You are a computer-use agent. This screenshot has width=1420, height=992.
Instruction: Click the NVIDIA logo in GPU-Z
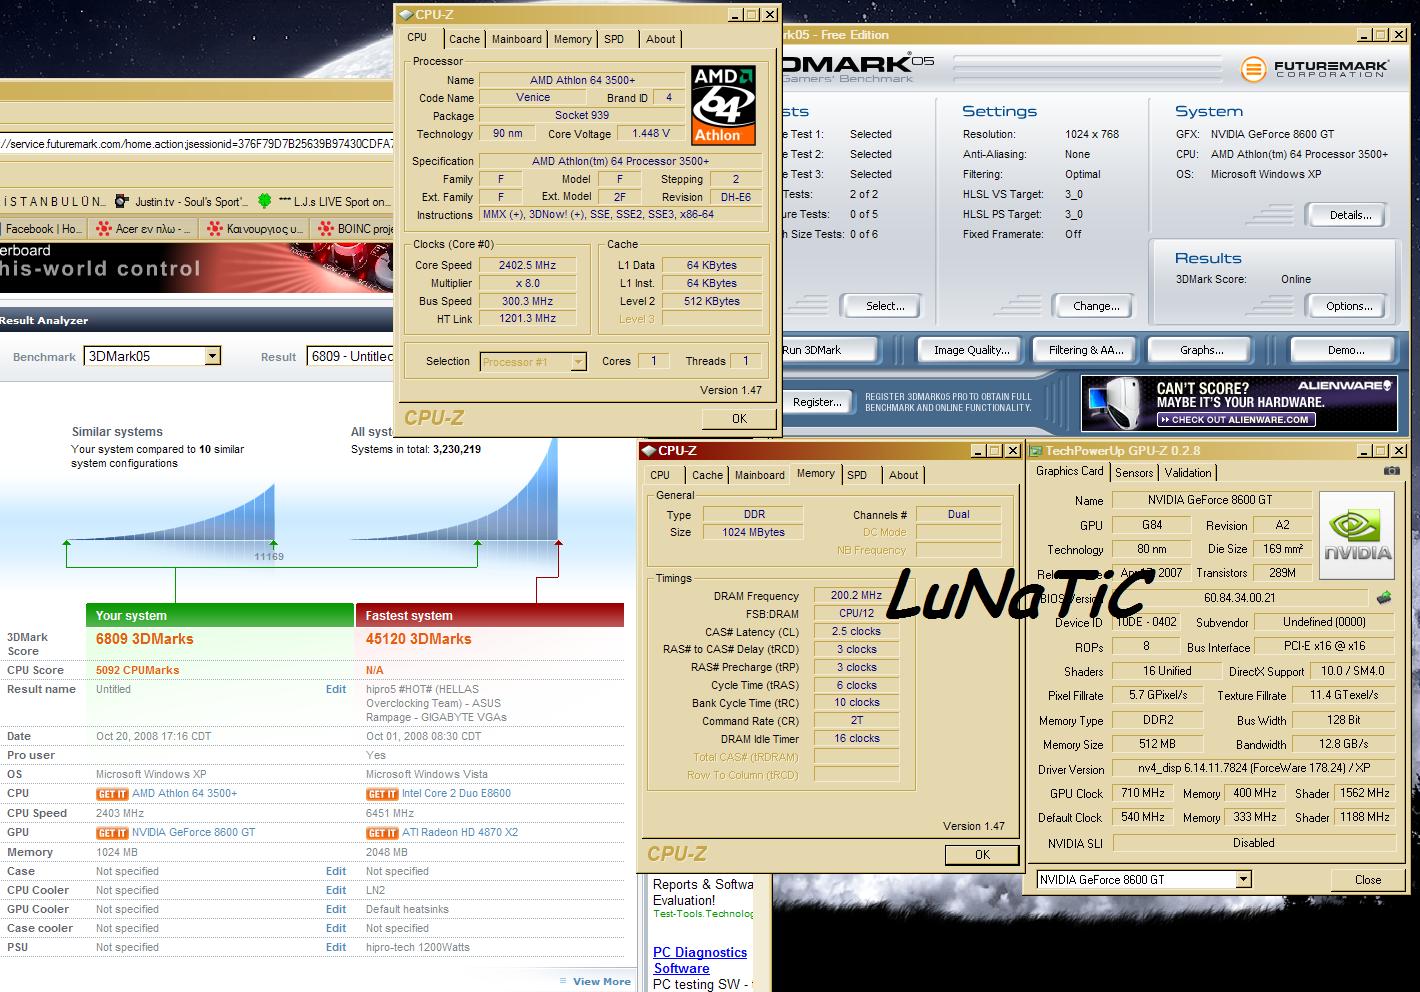pos(1357,535)
